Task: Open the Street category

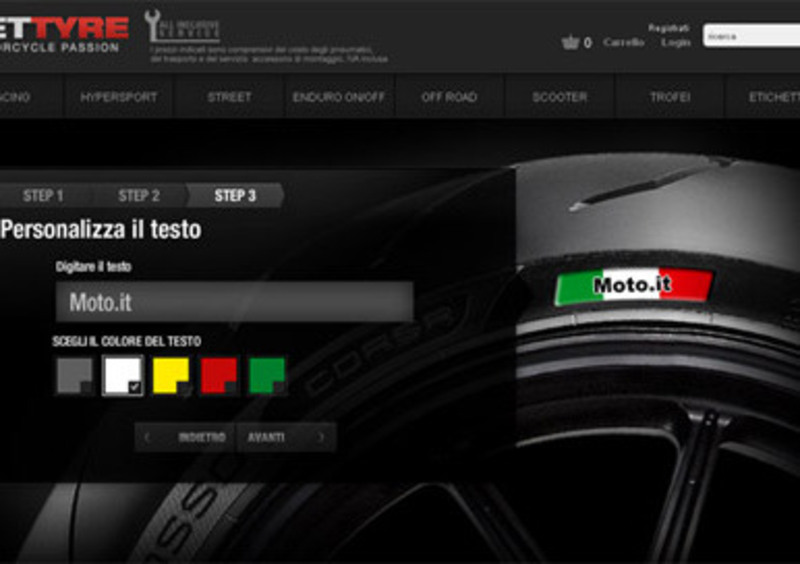Action: (x=229, y=97)
